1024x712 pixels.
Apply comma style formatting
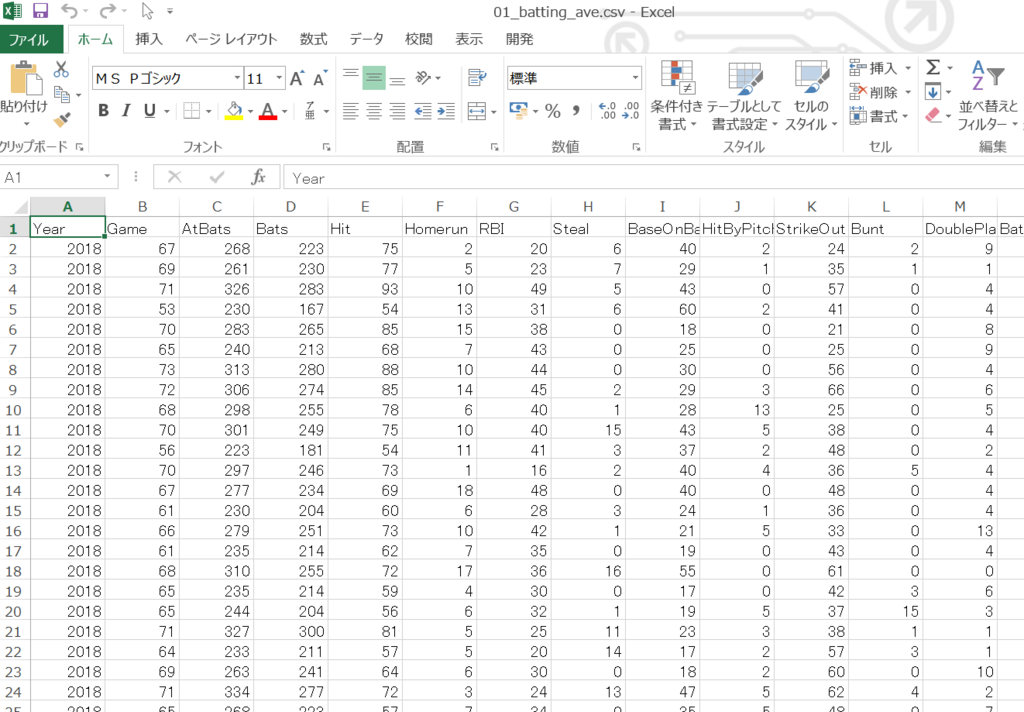pyautogui.click(x=576, y=111)
